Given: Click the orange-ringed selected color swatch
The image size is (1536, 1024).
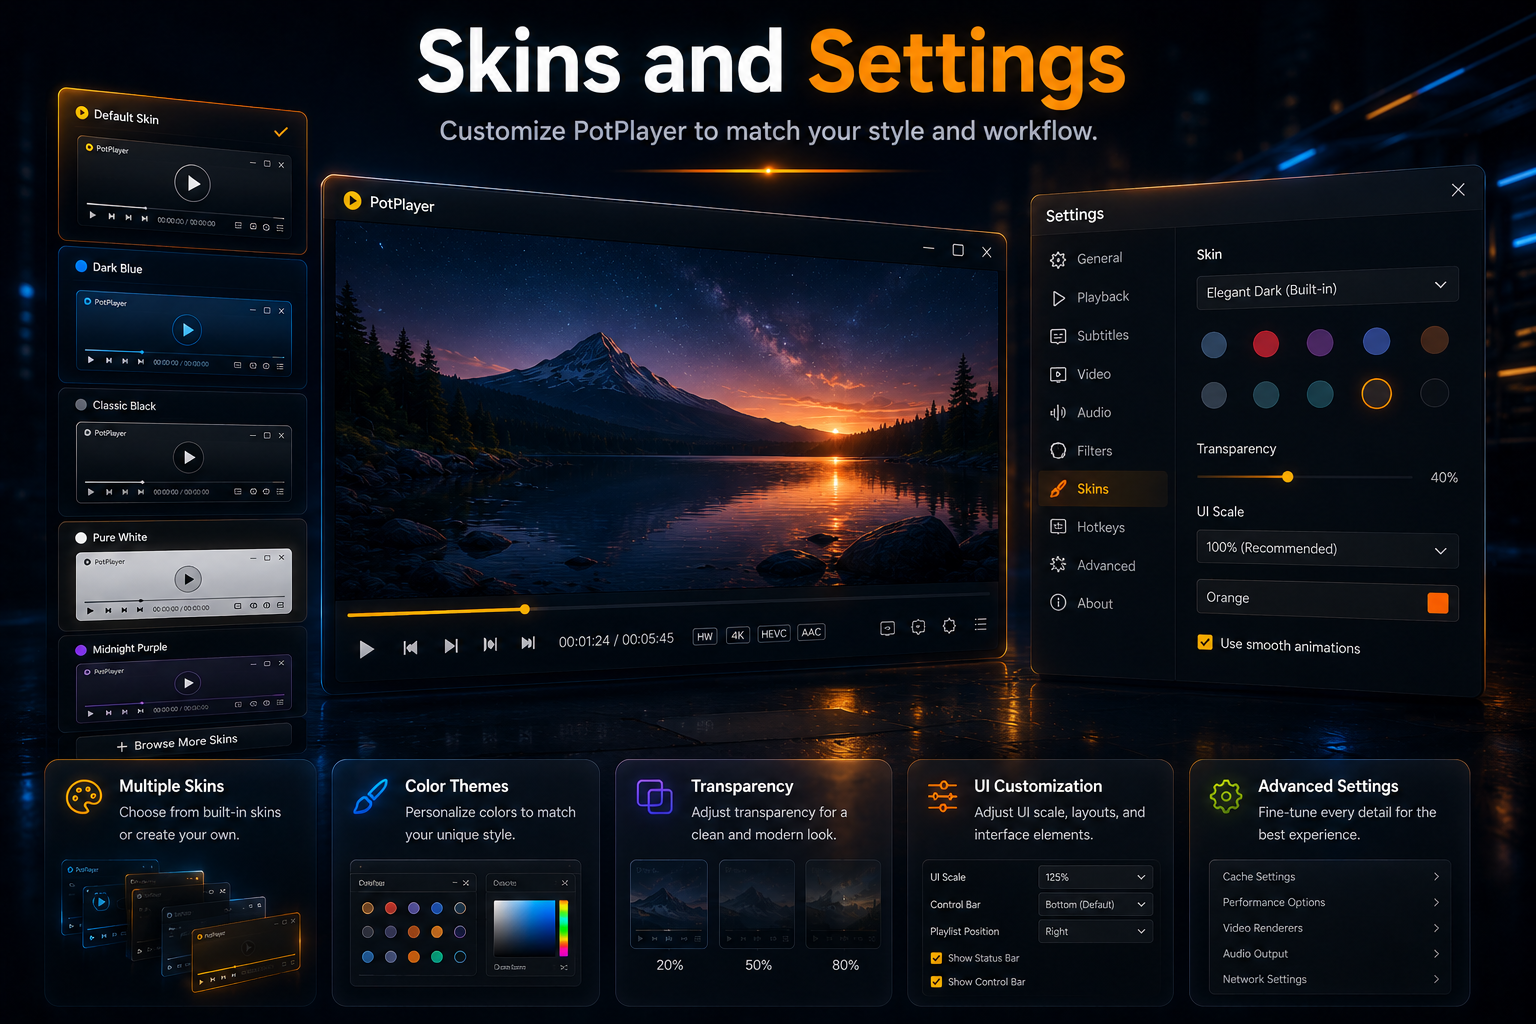Looking at the screenshot, I should 1376,394.
